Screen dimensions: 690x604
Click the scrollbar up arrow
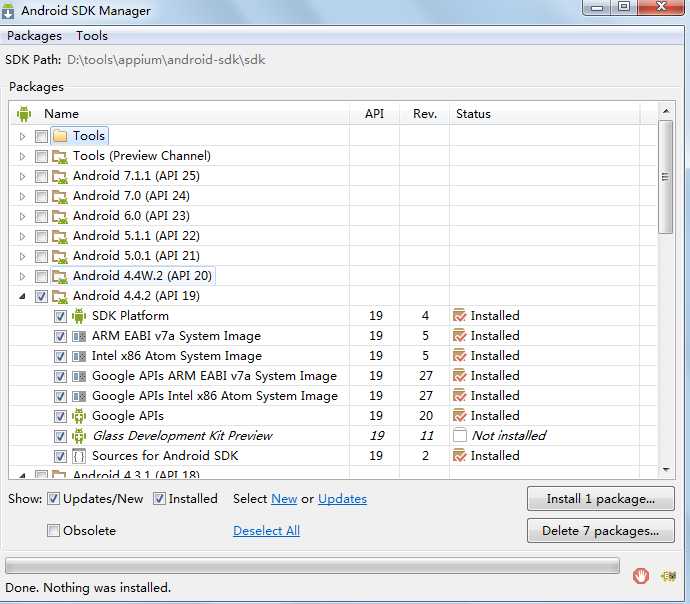pyautogui.click(x=666, y=111)
